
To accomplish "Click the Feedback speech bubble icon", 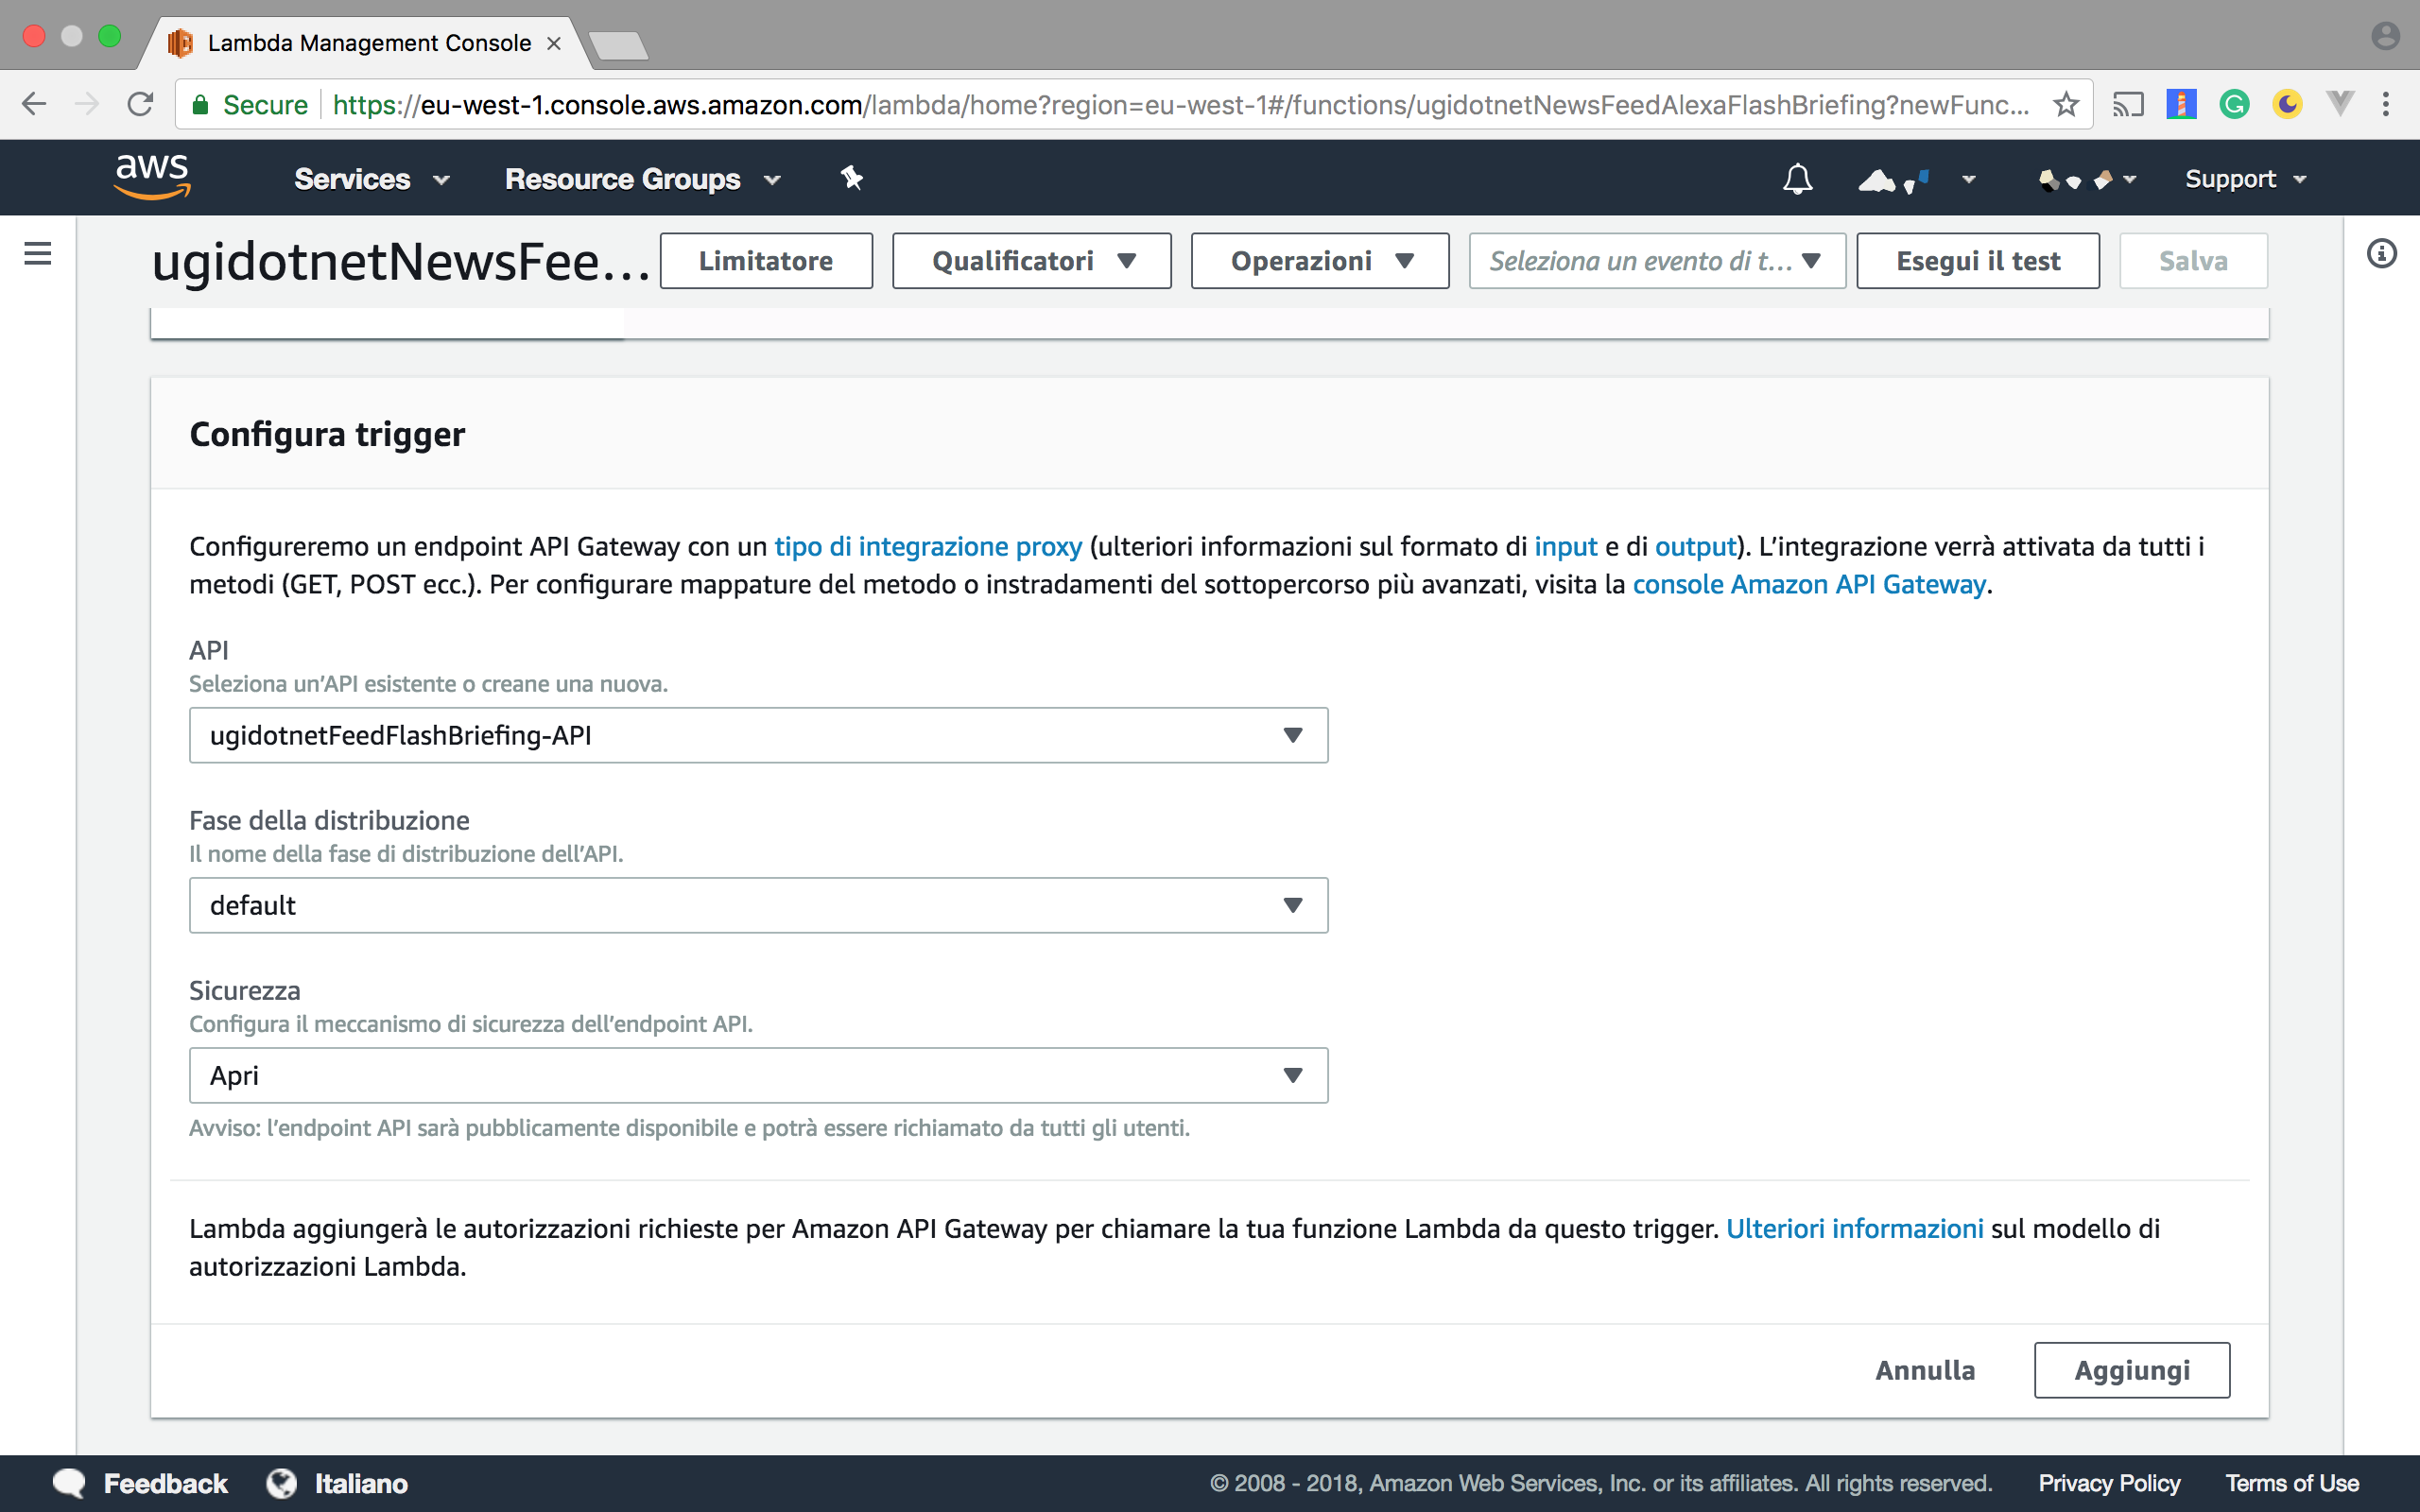I will coord(69,1483).
